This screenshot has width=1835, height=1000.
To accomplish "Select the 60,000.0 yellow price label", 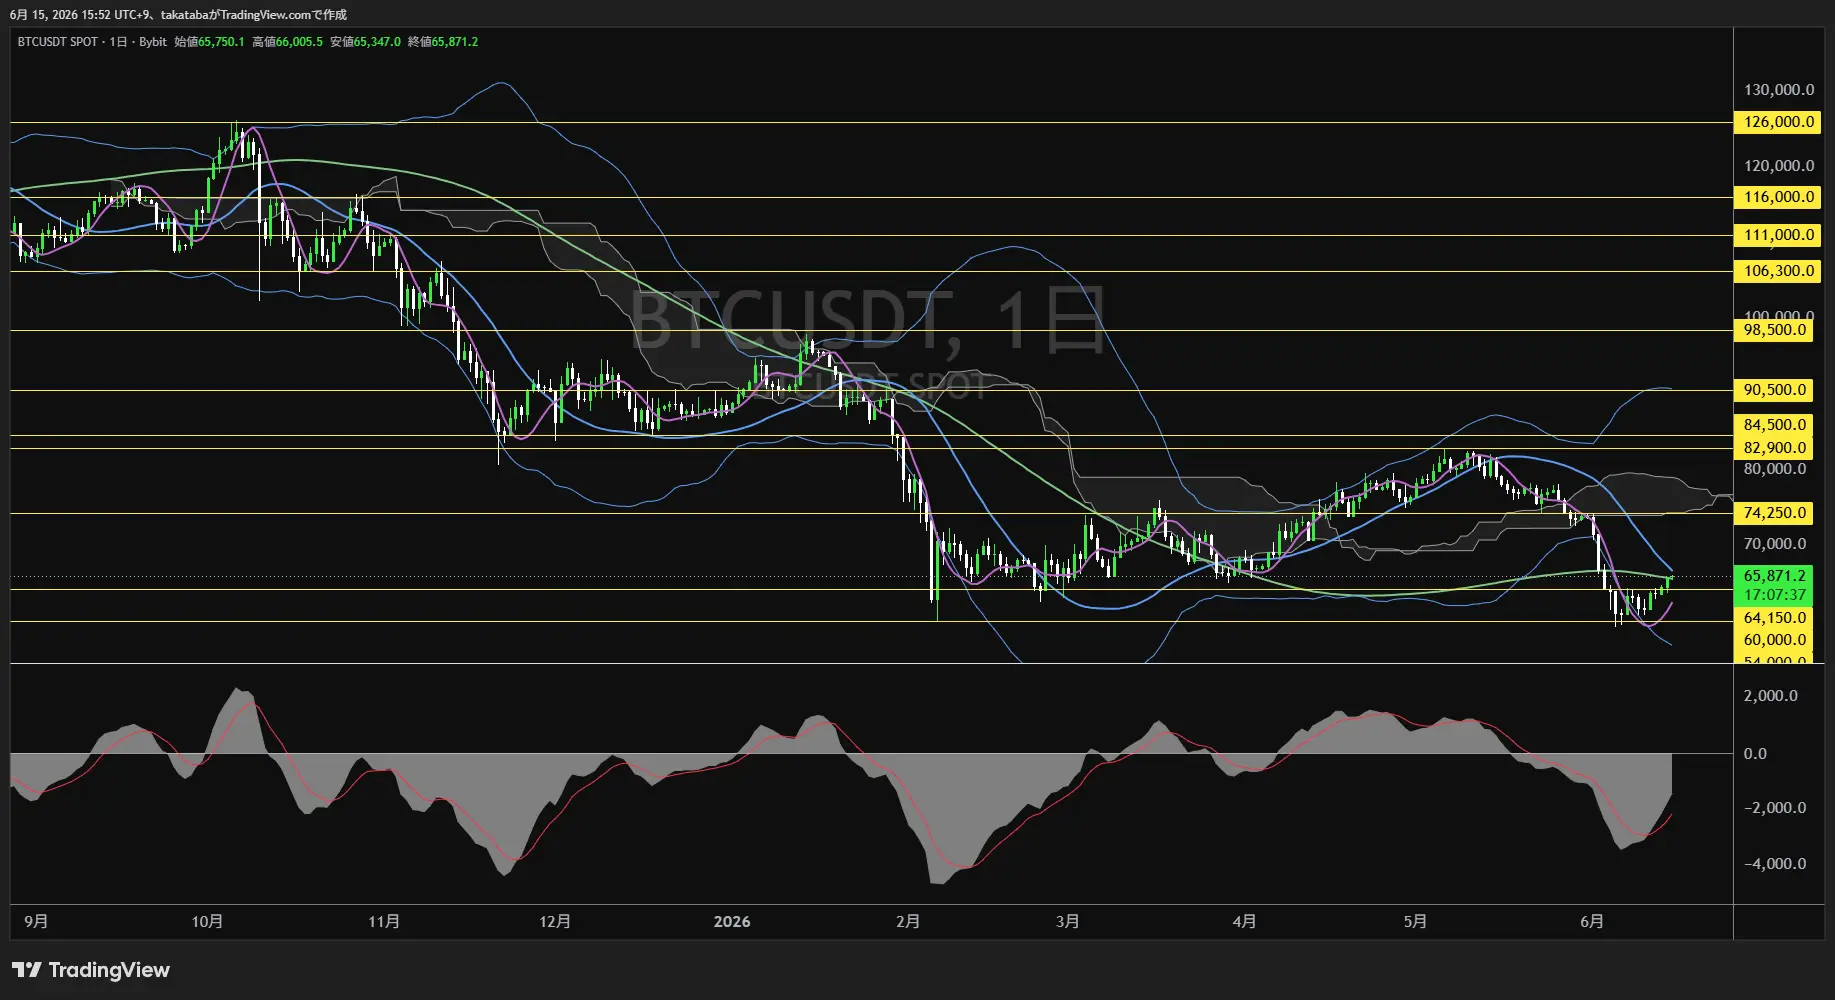I will click(1775, 640).
